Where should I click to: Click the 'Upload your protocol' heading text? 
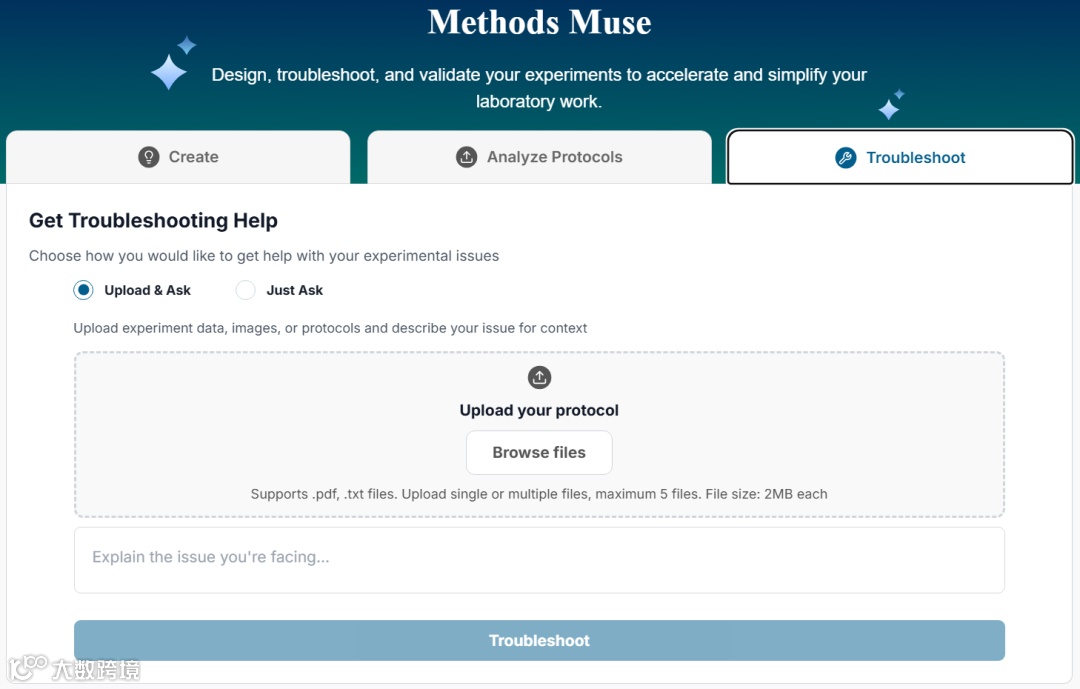coord(539,411)
